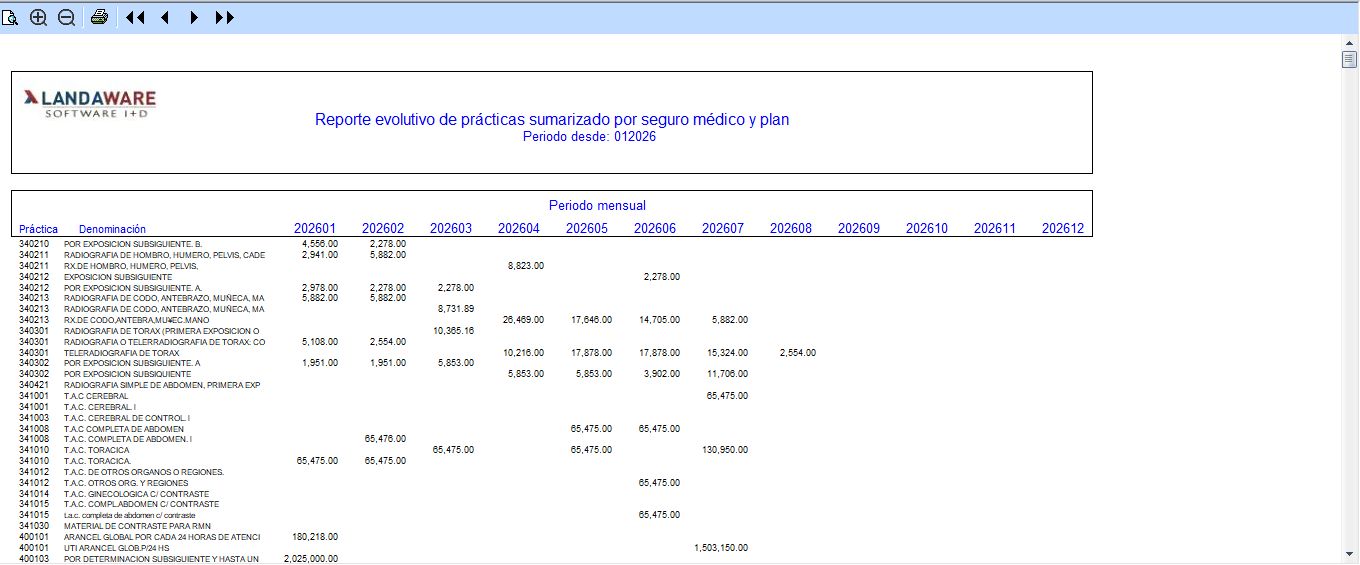Viewport: 1360px width, 565px height.
Task: Click the 'Práctica' column header
Action: click(x=38, y=229)
